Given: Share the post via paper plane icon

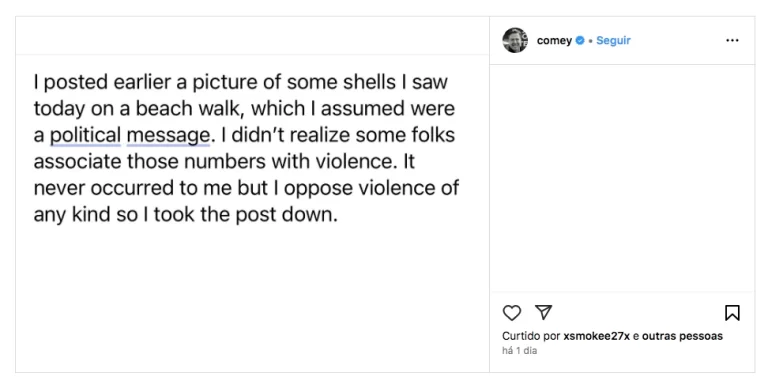Looking at the screenshot, I should click(x=544, y=312).
